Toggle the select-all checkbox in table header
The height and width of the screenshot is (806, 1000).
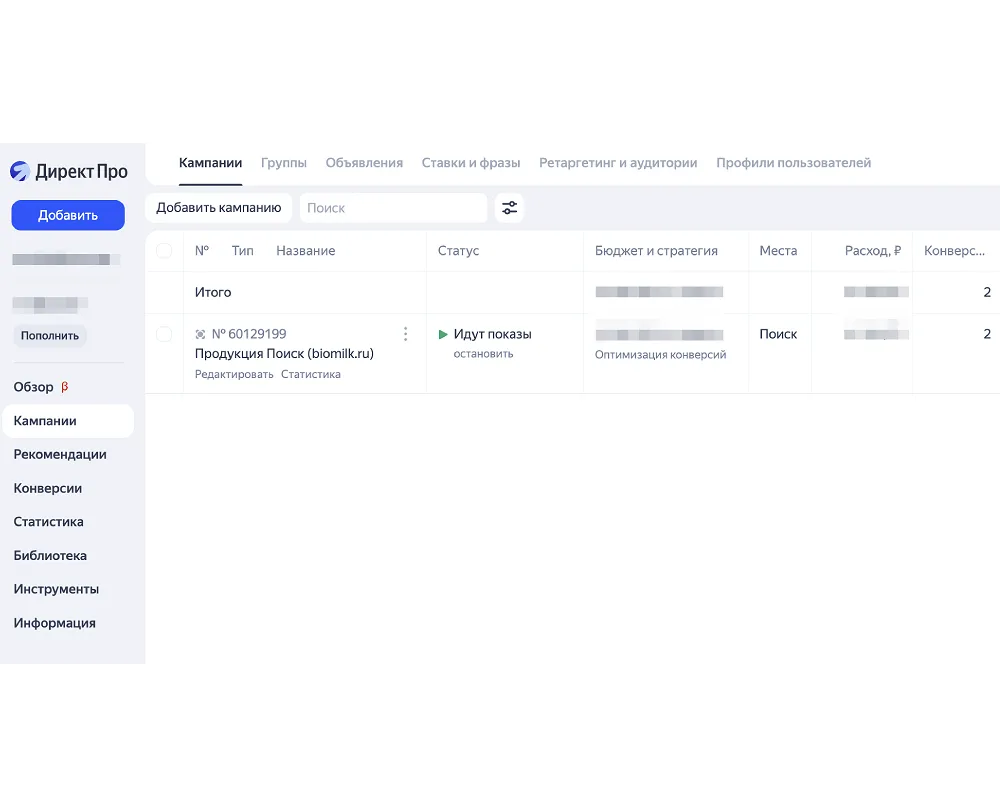(x=164, y=251)
